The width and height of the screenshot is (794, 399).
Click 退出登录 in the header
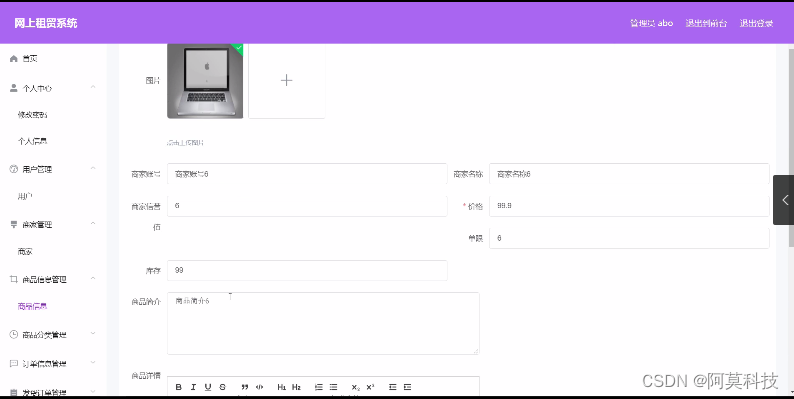(756, 23)
